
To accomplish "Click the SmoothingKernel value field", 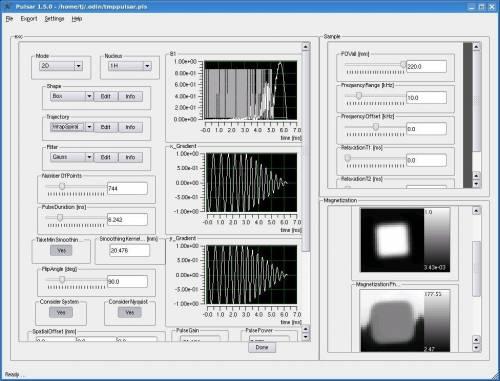I will 129,250.
